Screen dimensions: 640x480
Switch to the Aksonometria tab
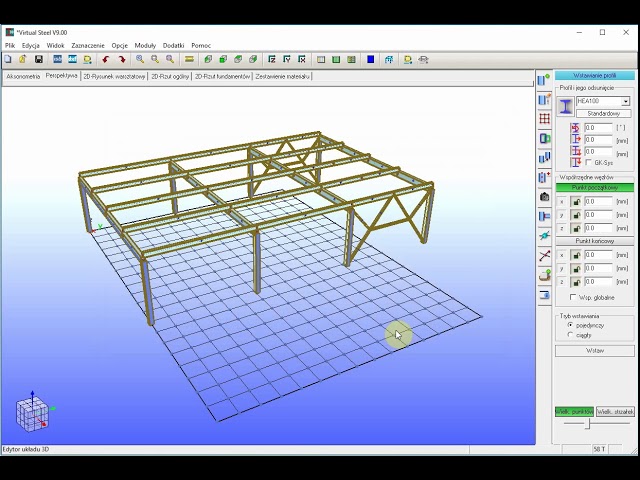23,76
